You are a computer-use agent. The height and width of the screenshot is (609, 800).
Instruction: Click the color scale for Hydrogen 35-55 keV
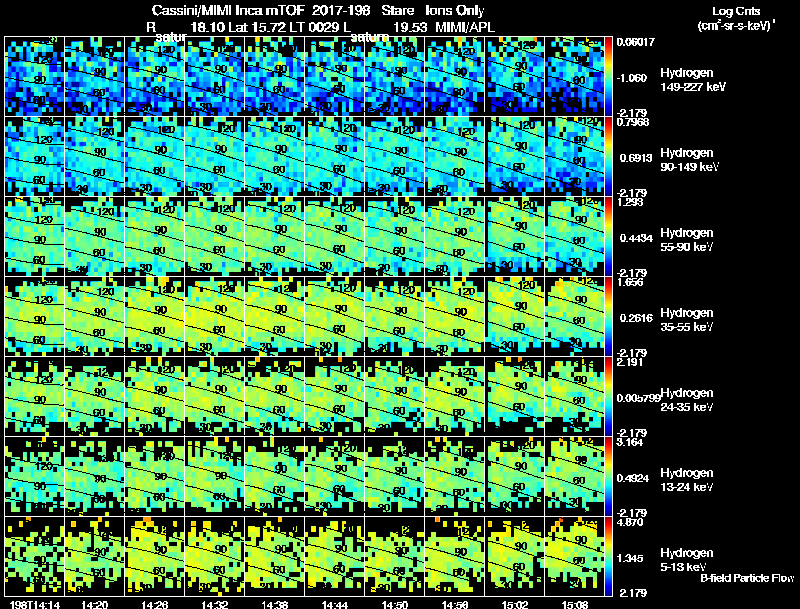tap(608, 316)
